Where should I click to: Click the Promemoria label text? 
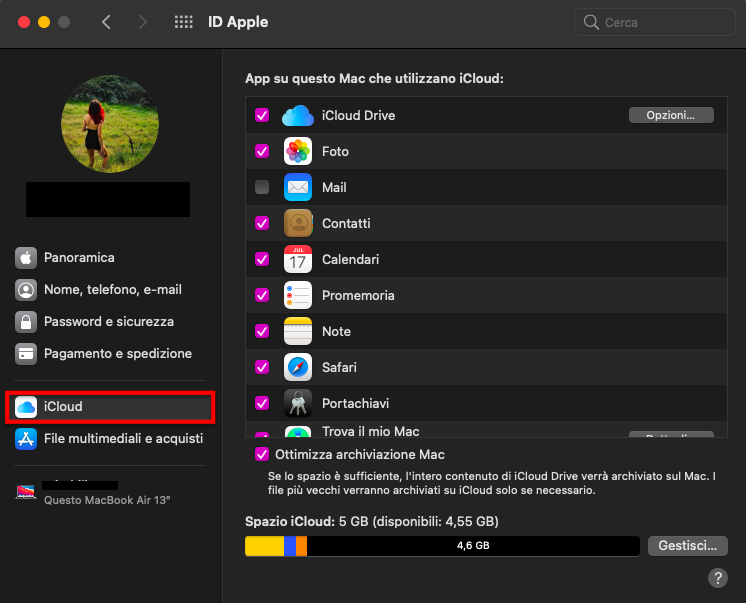(x=358, y=296)
